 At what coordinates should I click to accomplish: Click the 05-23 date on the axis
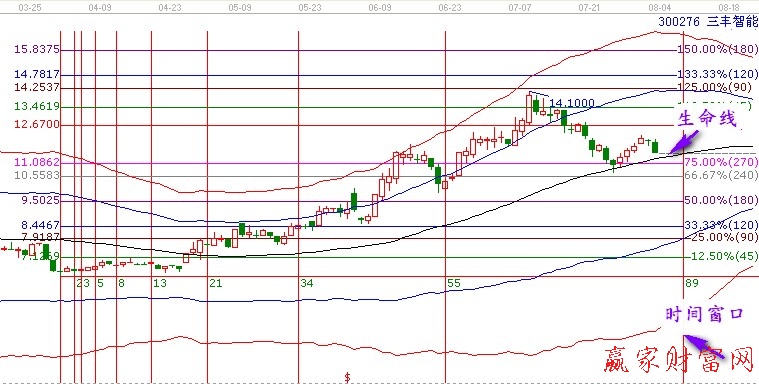[x=310, y=8]
